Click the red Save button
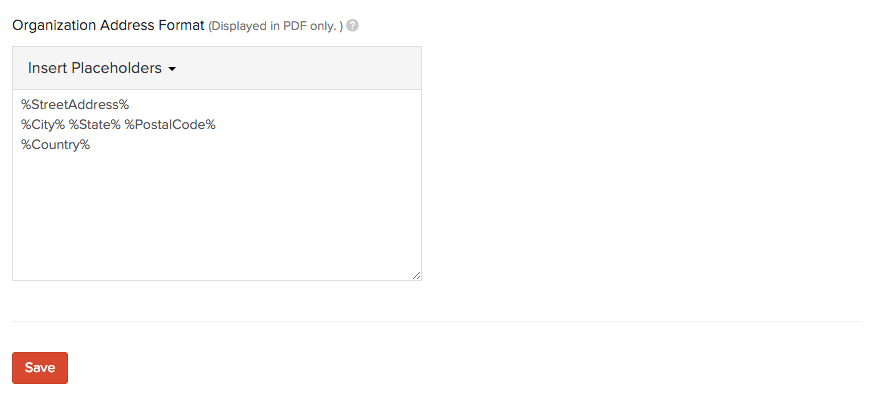Viewport: 879px width, 399px height. click(40, 368)
